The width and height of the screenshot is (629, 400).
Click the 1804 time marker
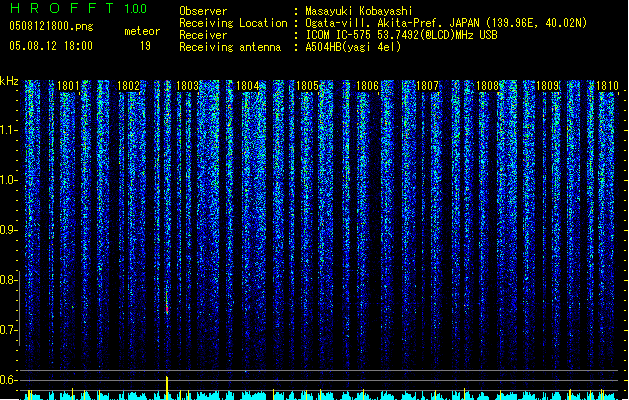tap(248, 86)
